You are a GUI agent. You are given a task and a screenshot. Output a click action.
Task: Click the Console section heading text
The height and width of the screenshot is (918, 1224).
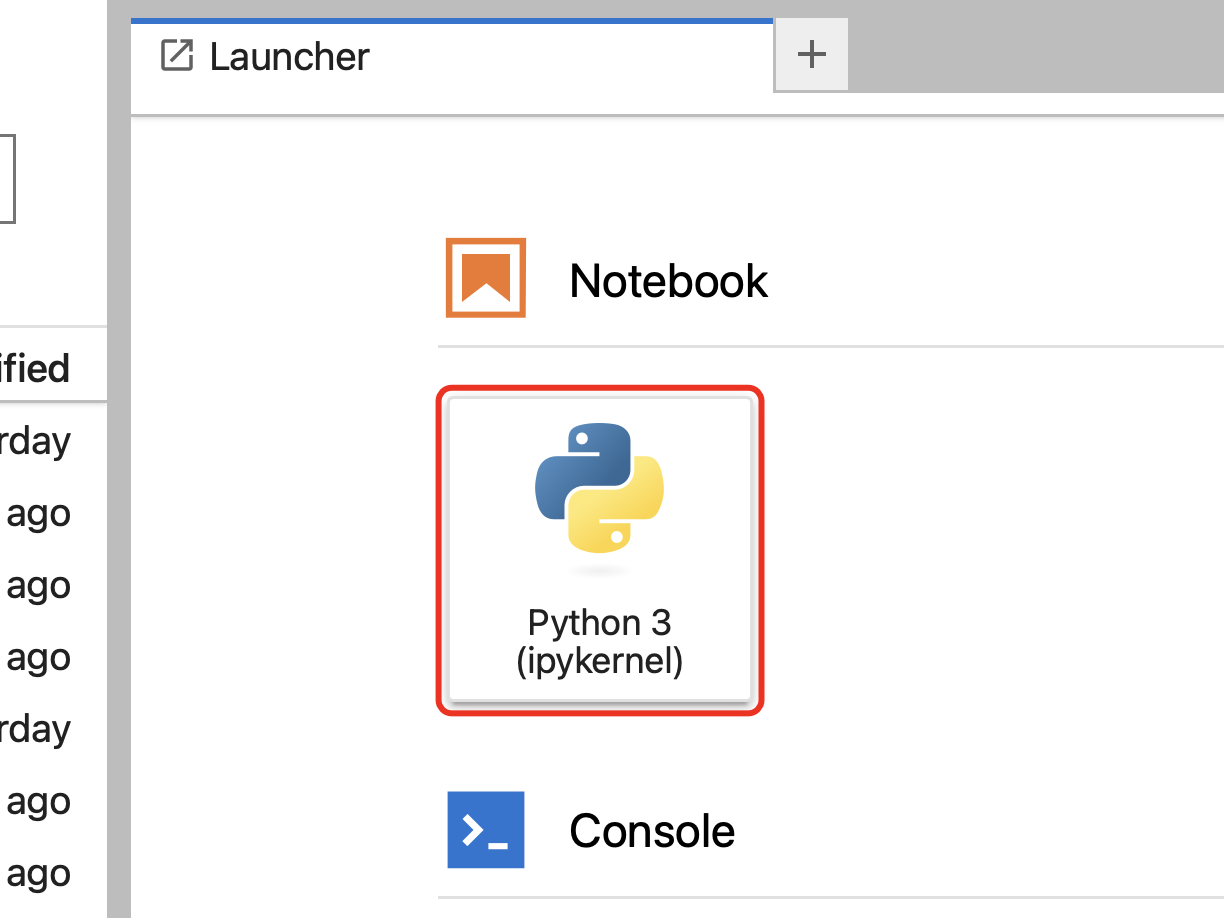pyautogui.click(x=652, y=831)
